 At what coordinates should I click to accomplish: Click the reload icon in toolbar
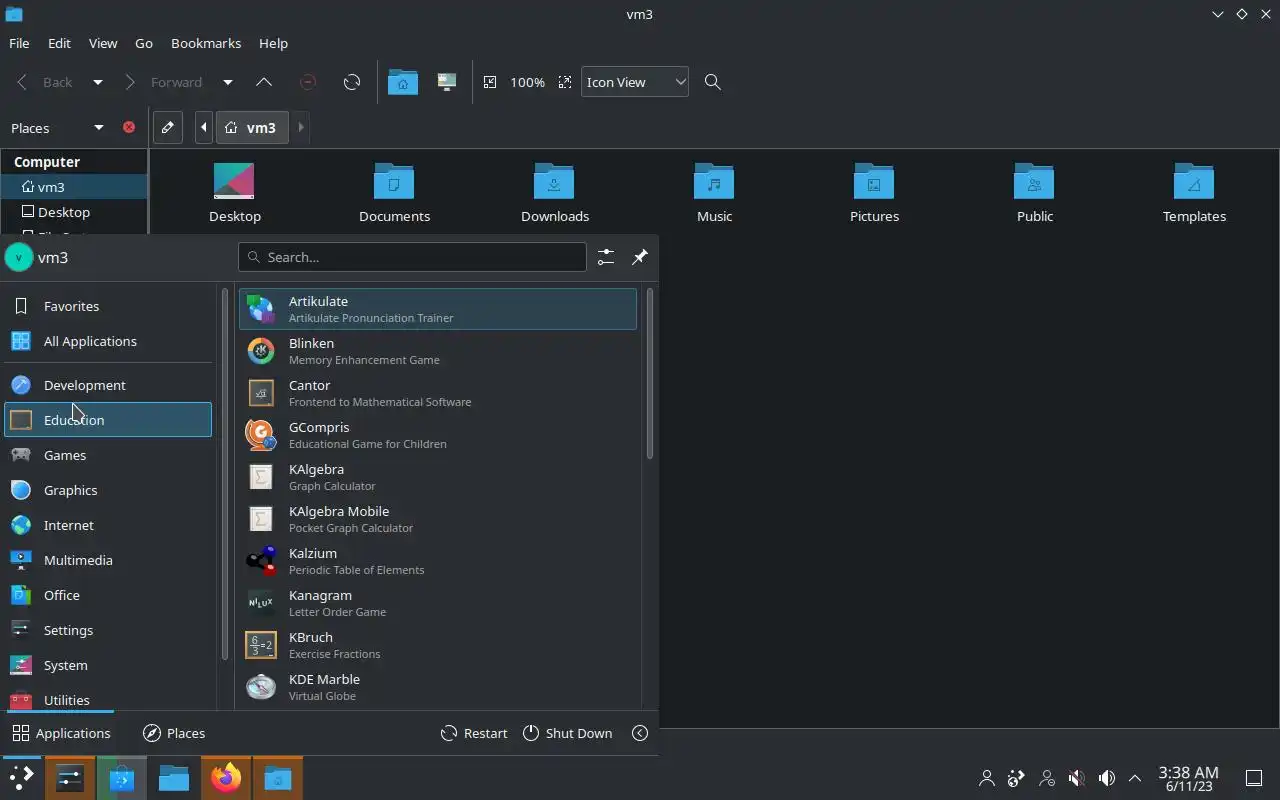[352, 82]
